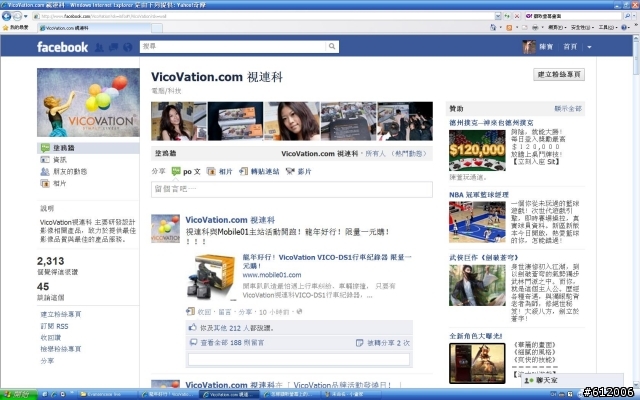Viewport: 640px width, 400px height.
Task: Select the Photos item in left sidebar
Action: click(53, 183)
